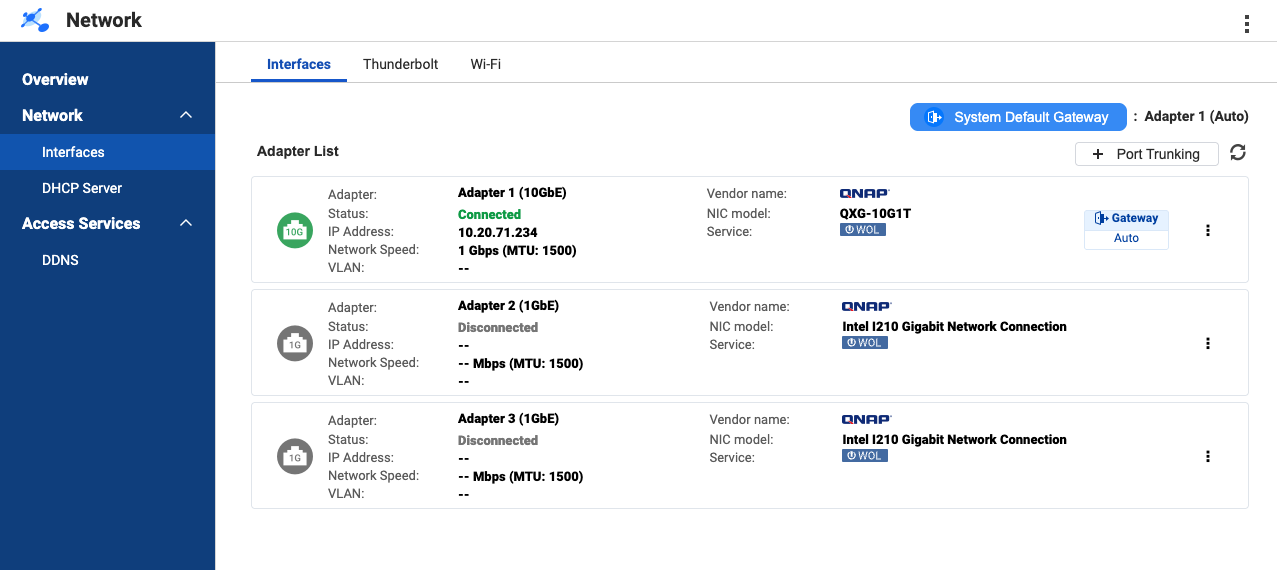Click Adapter 3 Intel I210 NIC model
Screen dimensions: 1277x570
[x=955, y=439]
